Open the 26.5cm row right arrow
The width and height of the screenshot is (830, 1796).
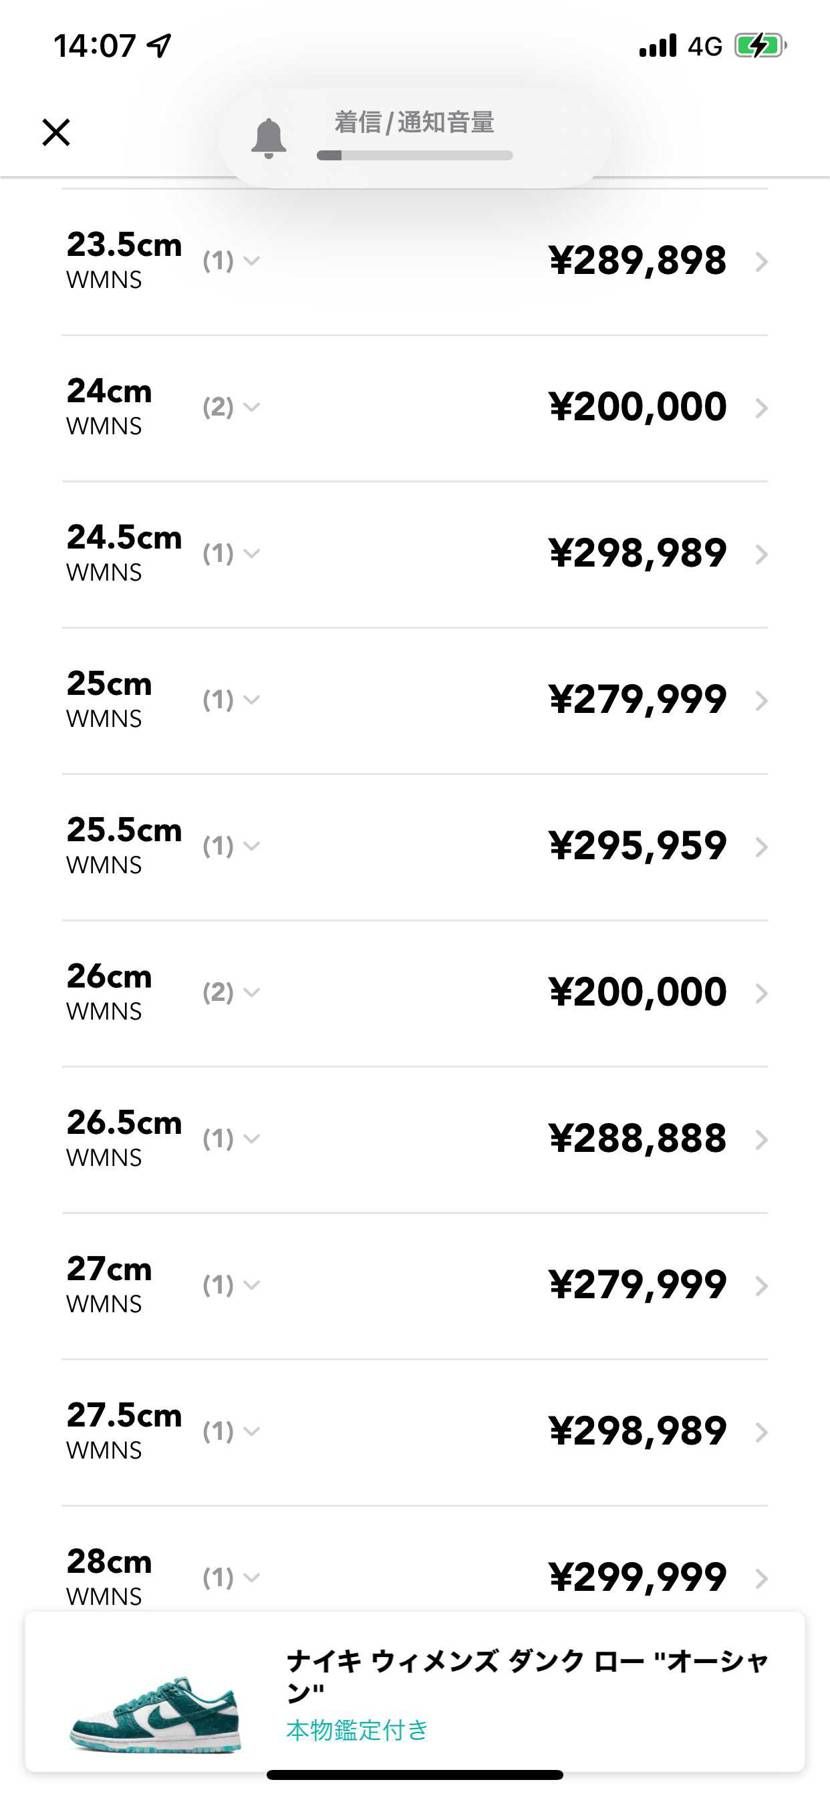[x=762, y=1139]
